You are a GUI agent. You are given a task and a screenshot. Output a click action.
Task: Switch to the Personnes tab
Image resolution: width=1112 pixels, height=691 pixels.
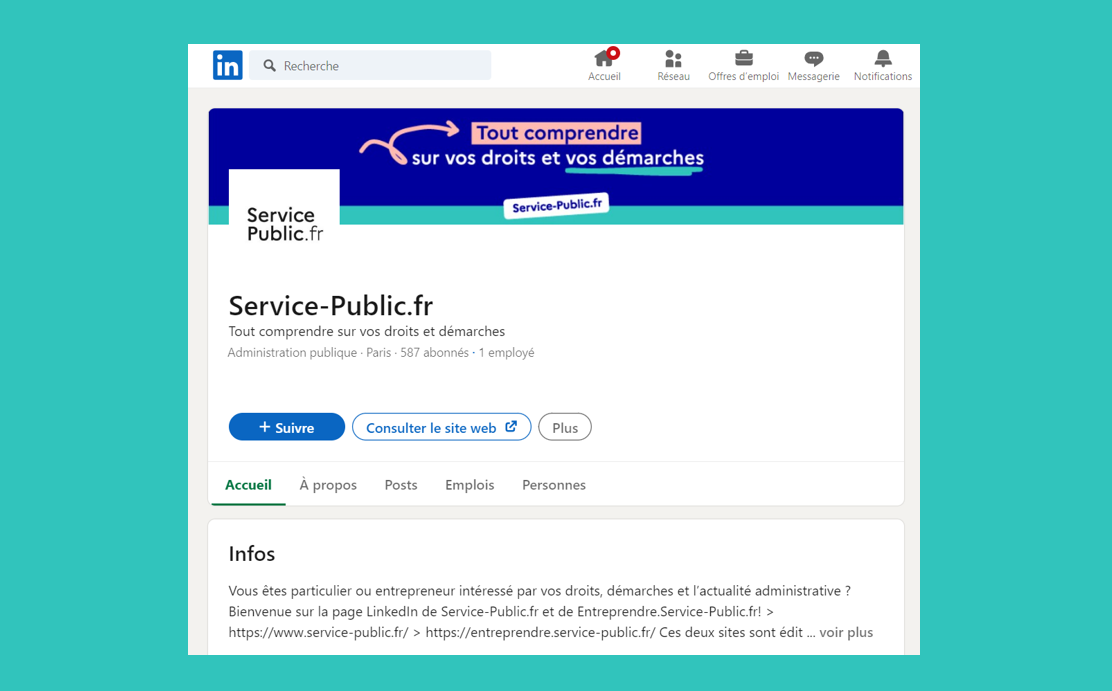pyautogui.click(x=554, y=485)
